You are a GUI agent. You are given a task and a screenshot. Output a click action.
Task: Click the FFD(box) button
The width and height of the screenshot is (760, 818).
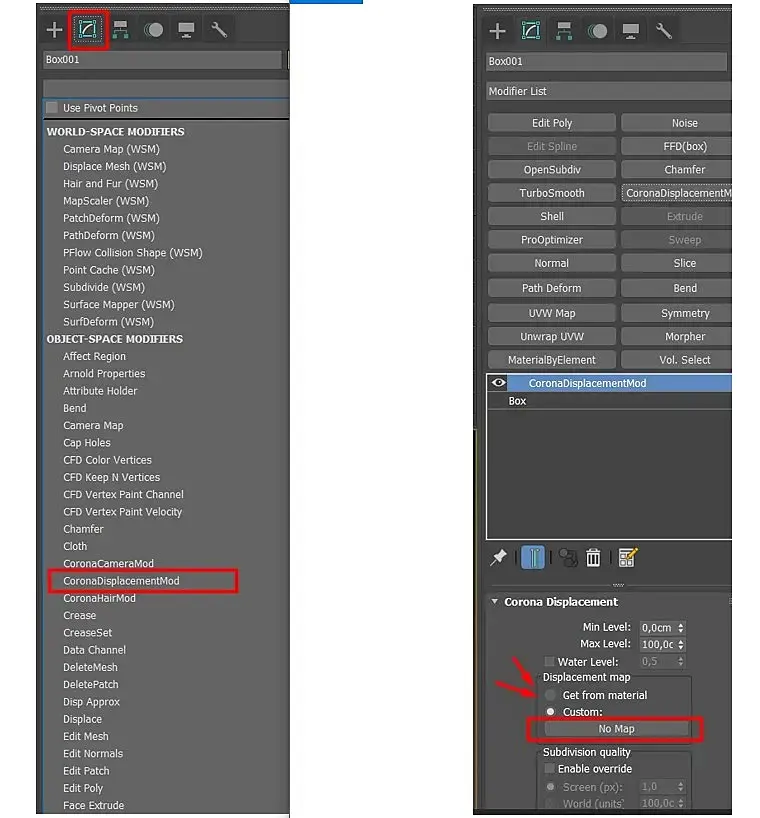677,147
